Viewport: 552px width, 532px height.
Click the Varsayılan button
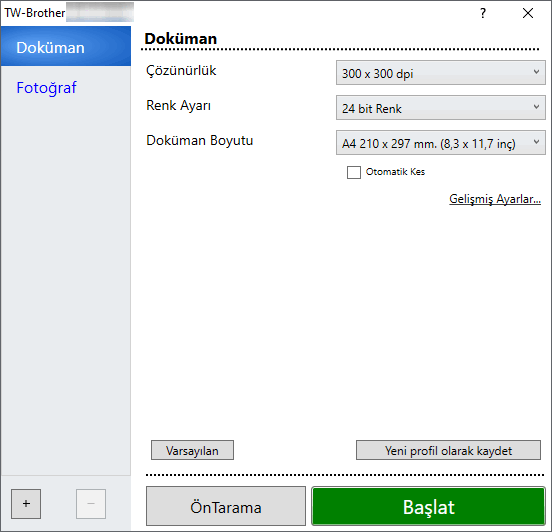click(x=192, y=450)
